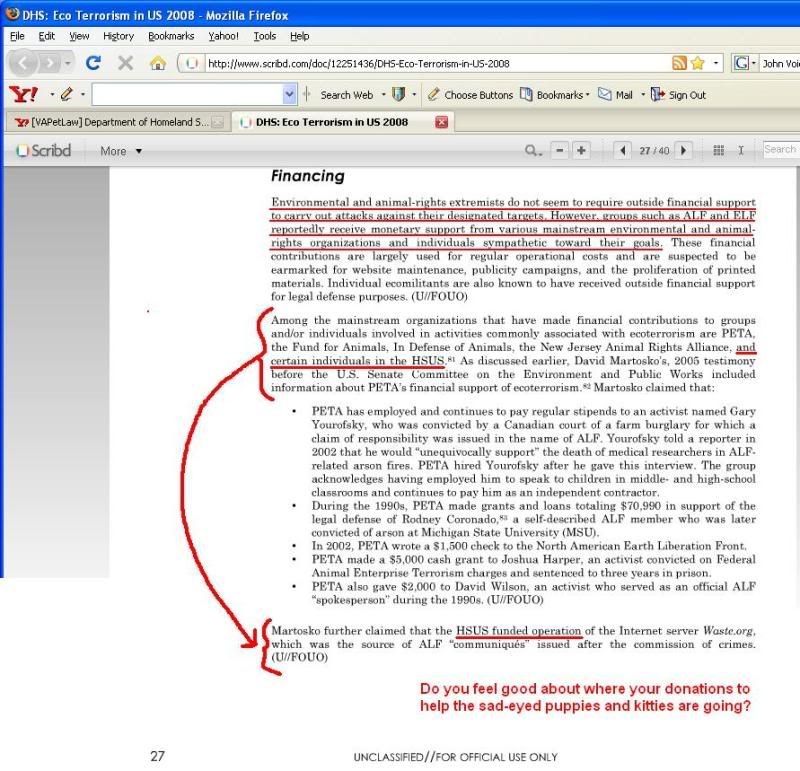Viewport: 800px width, 771px height.
Task: Go to the Firefox home page icon
Action: pyautogui.click(x=157, y=63)
